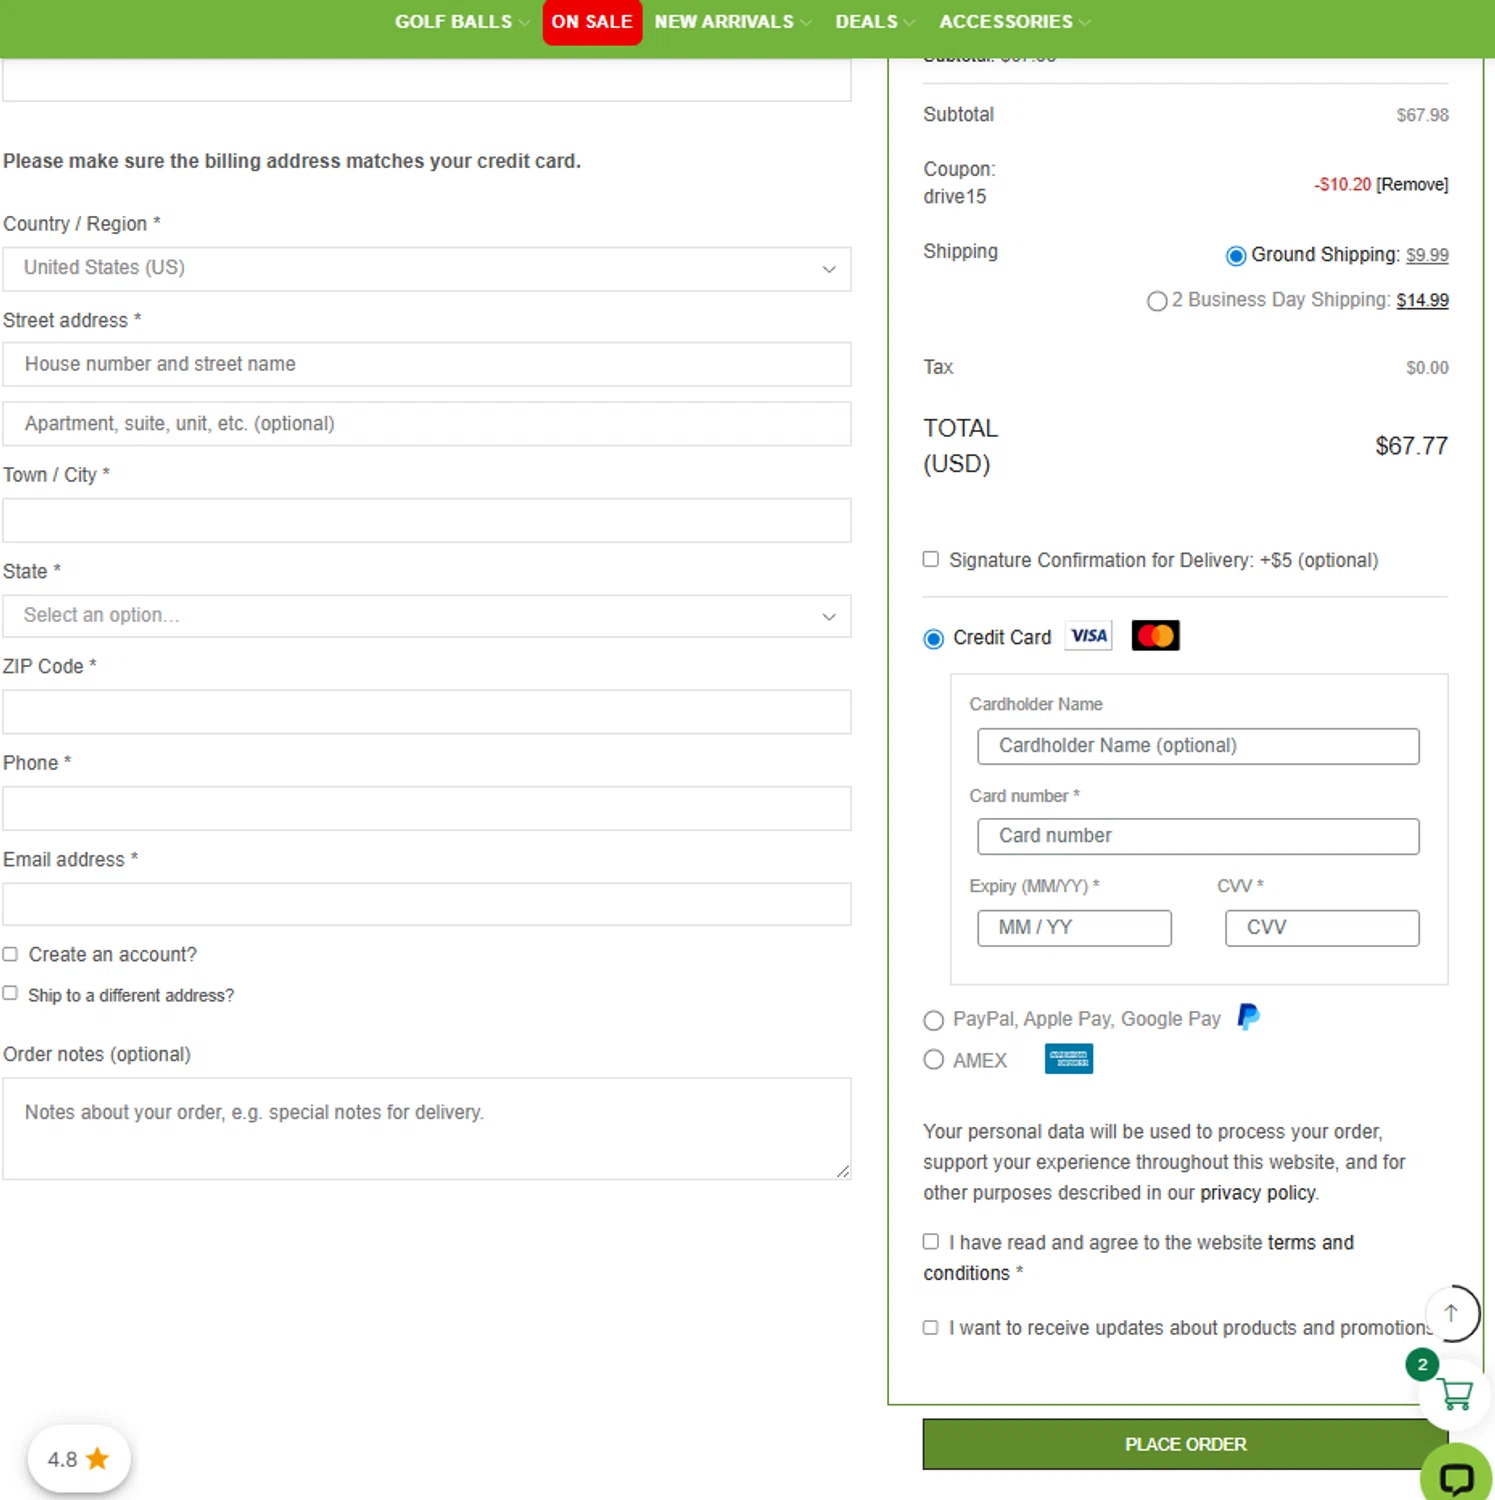Viewport: 1495px width, 1500px height.
Task: Open the privacy policy link
Action: (1258, 1192)
